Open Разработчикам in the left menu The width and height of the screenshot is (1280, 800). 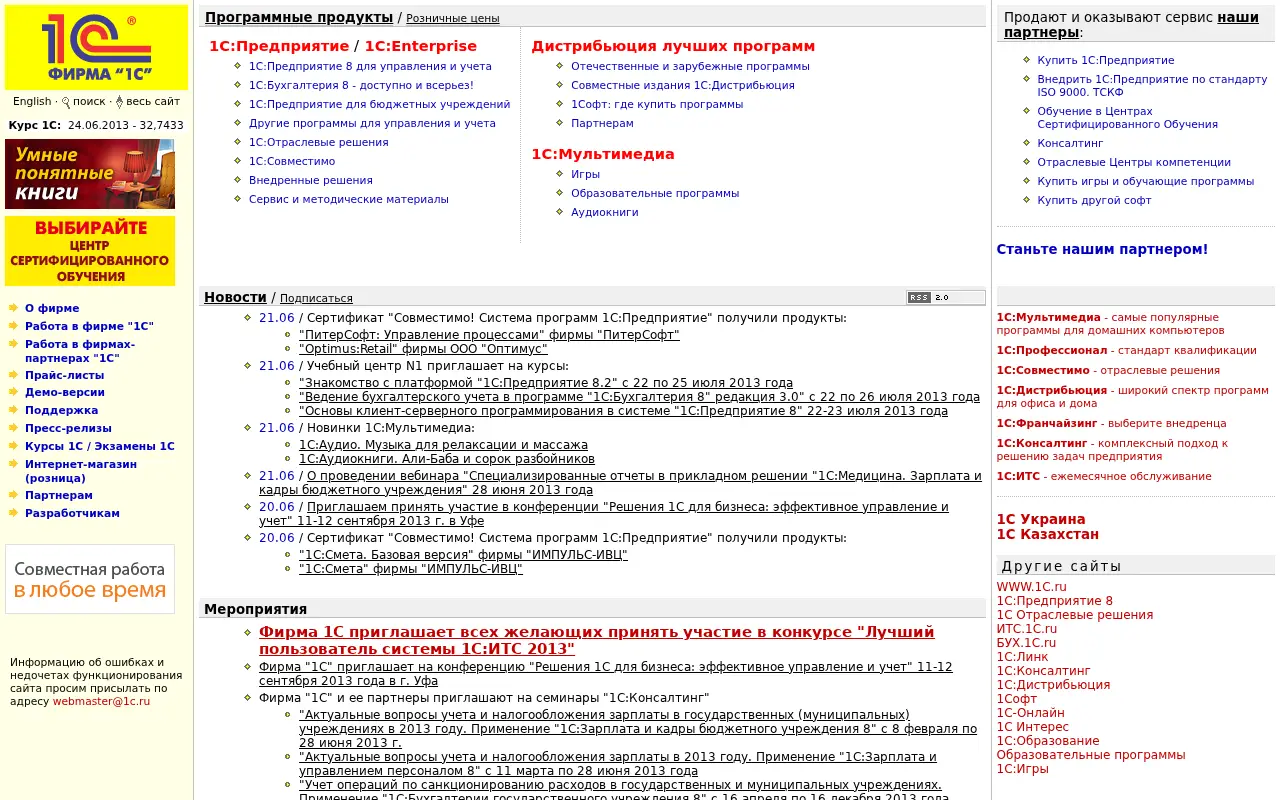pos(72,513)
